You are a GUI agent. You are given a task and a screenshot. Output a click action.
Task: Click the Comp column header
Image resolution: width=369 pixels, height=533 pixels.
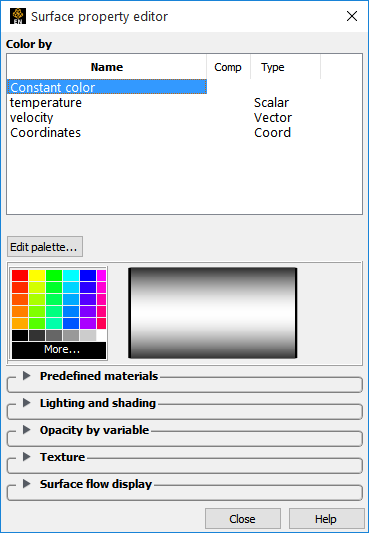point(228,67)
